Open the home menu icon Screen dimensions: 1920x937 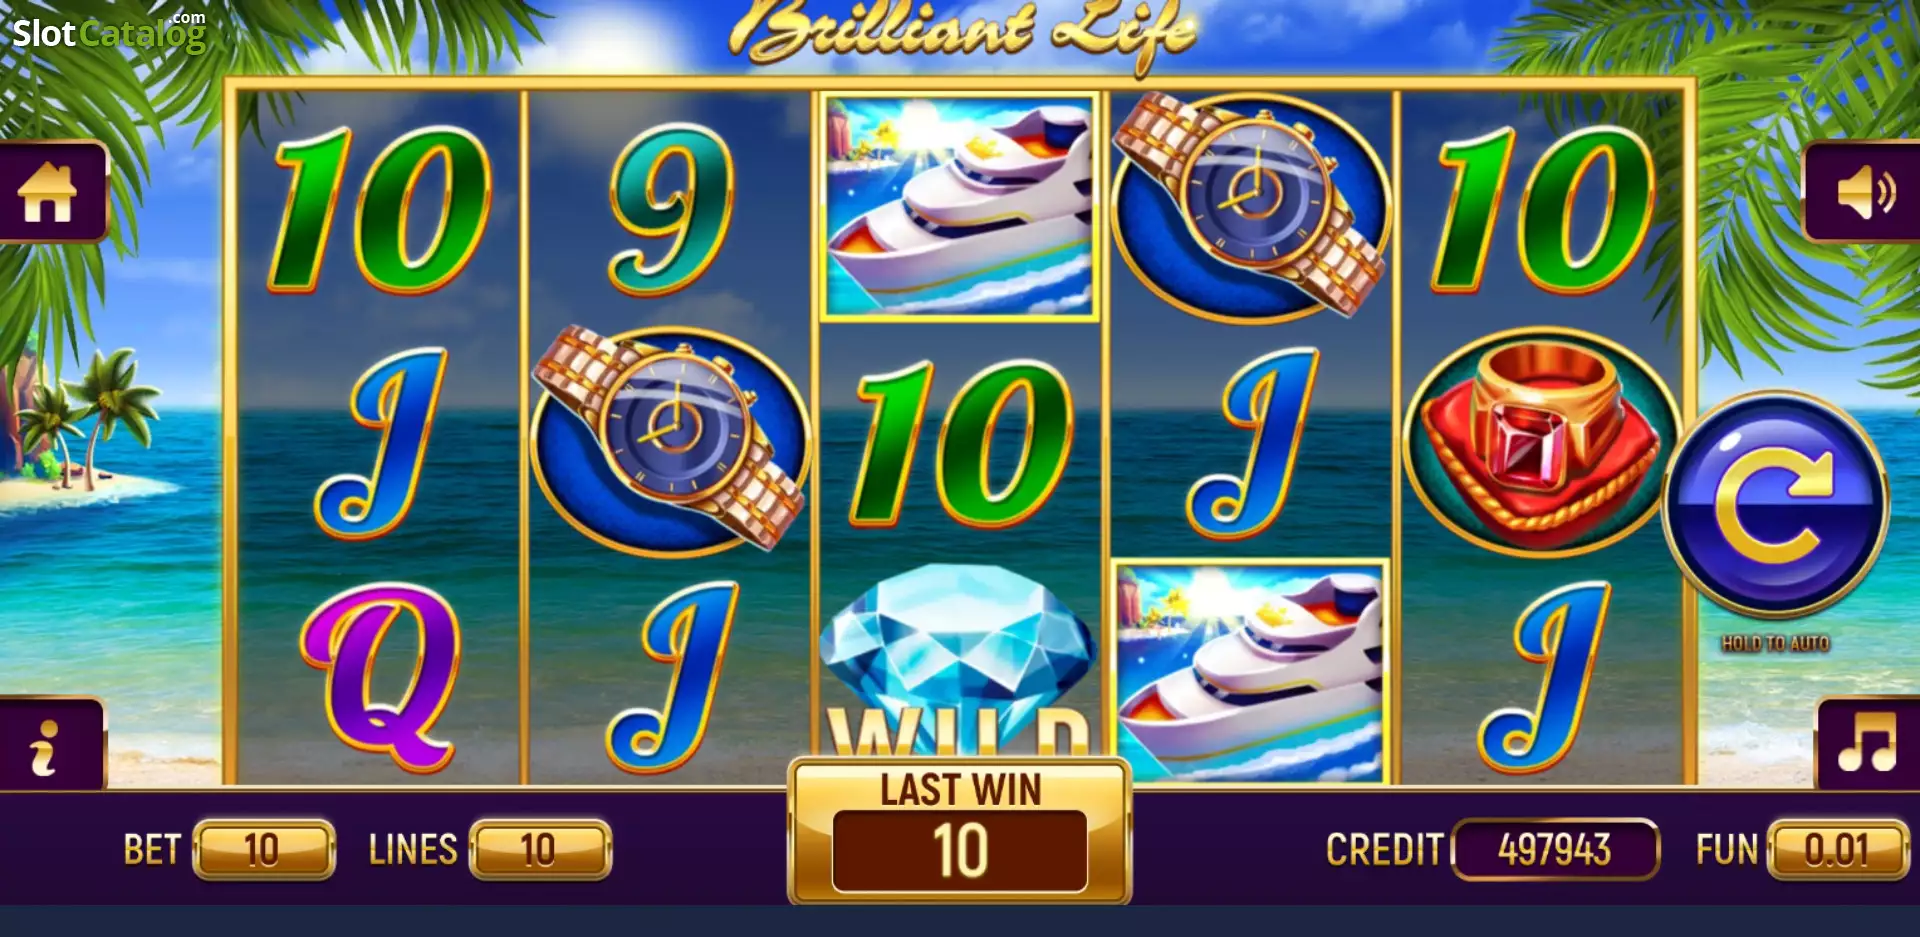click(50, 191)
